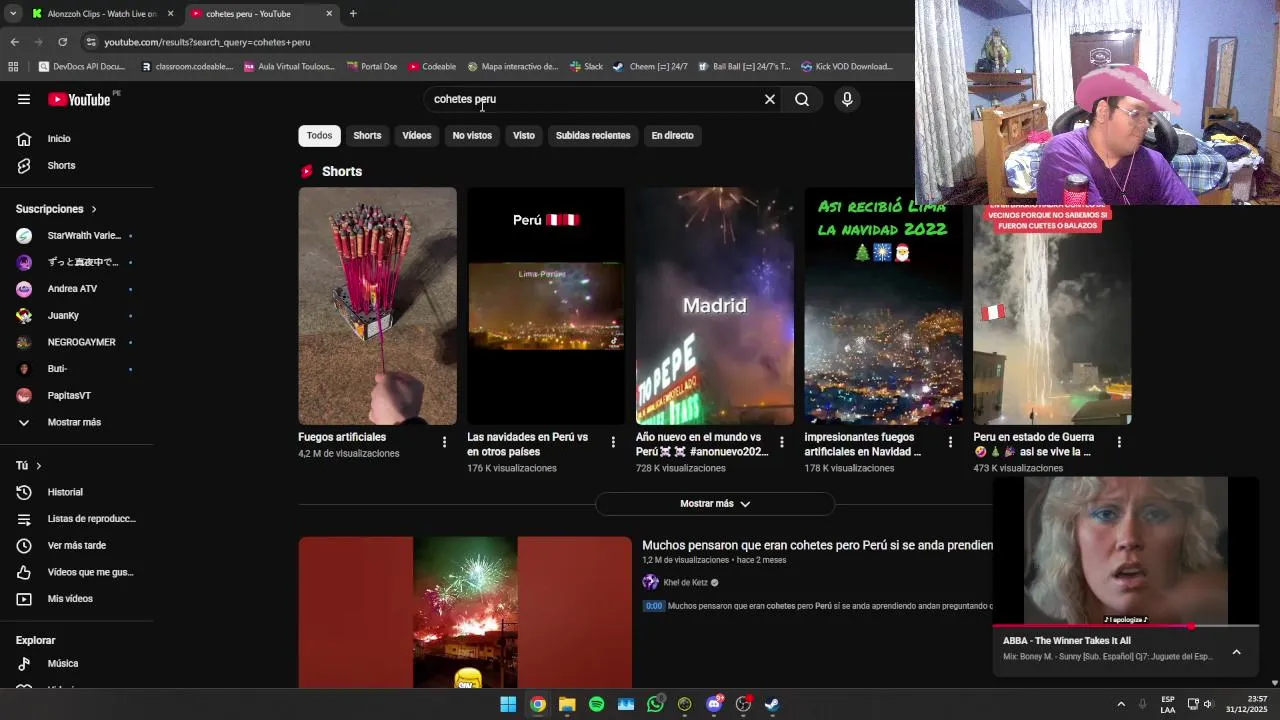The height and width of the screenshot is (720, 1280).
Task: Expand Mostrar más shorts button
Action: [x=715, y=504]
